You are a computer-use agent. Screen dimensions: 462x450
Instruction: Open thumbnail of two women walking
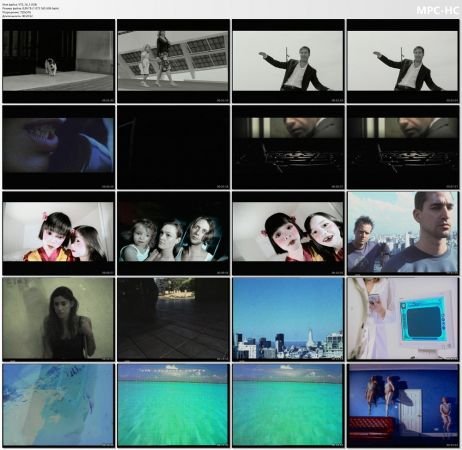click(x=173, y=61)
